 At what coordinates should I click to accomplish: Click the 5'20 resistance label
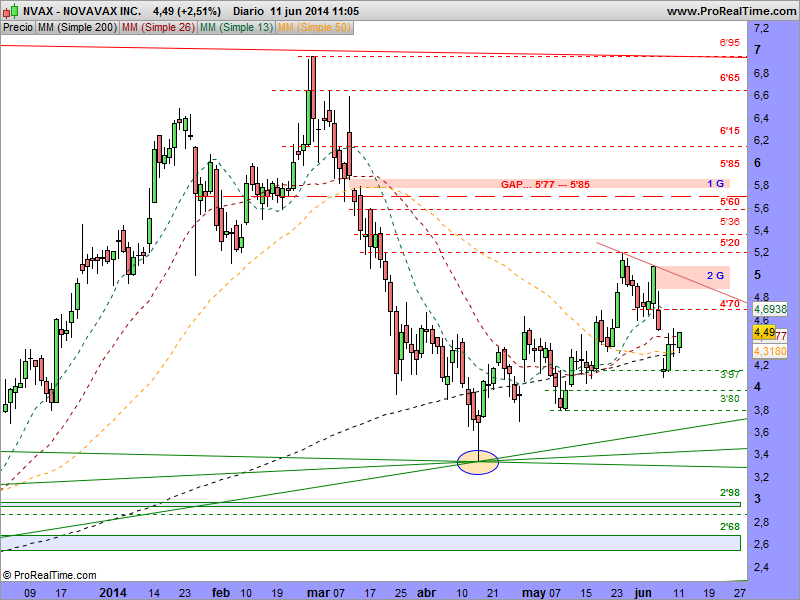pos(730,243)
